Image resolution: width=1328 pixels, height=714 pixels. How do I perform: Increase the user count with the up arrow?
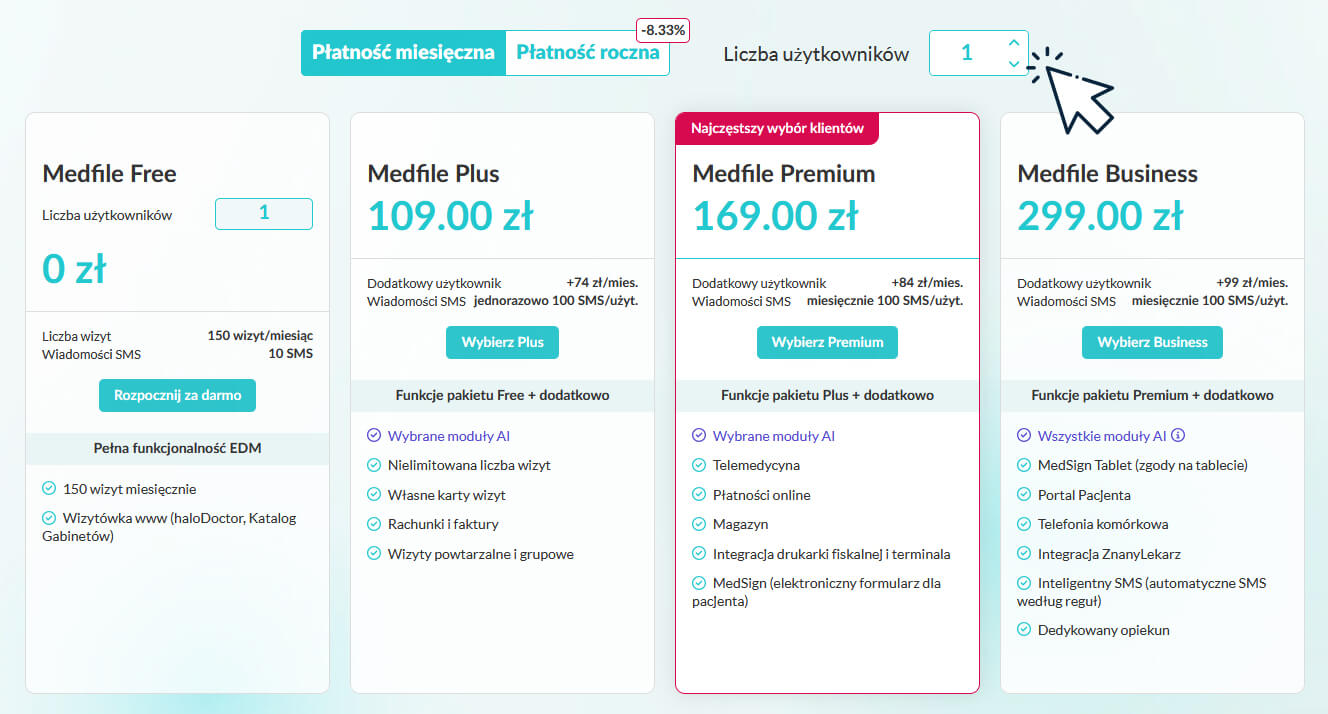click(1014, 42)
